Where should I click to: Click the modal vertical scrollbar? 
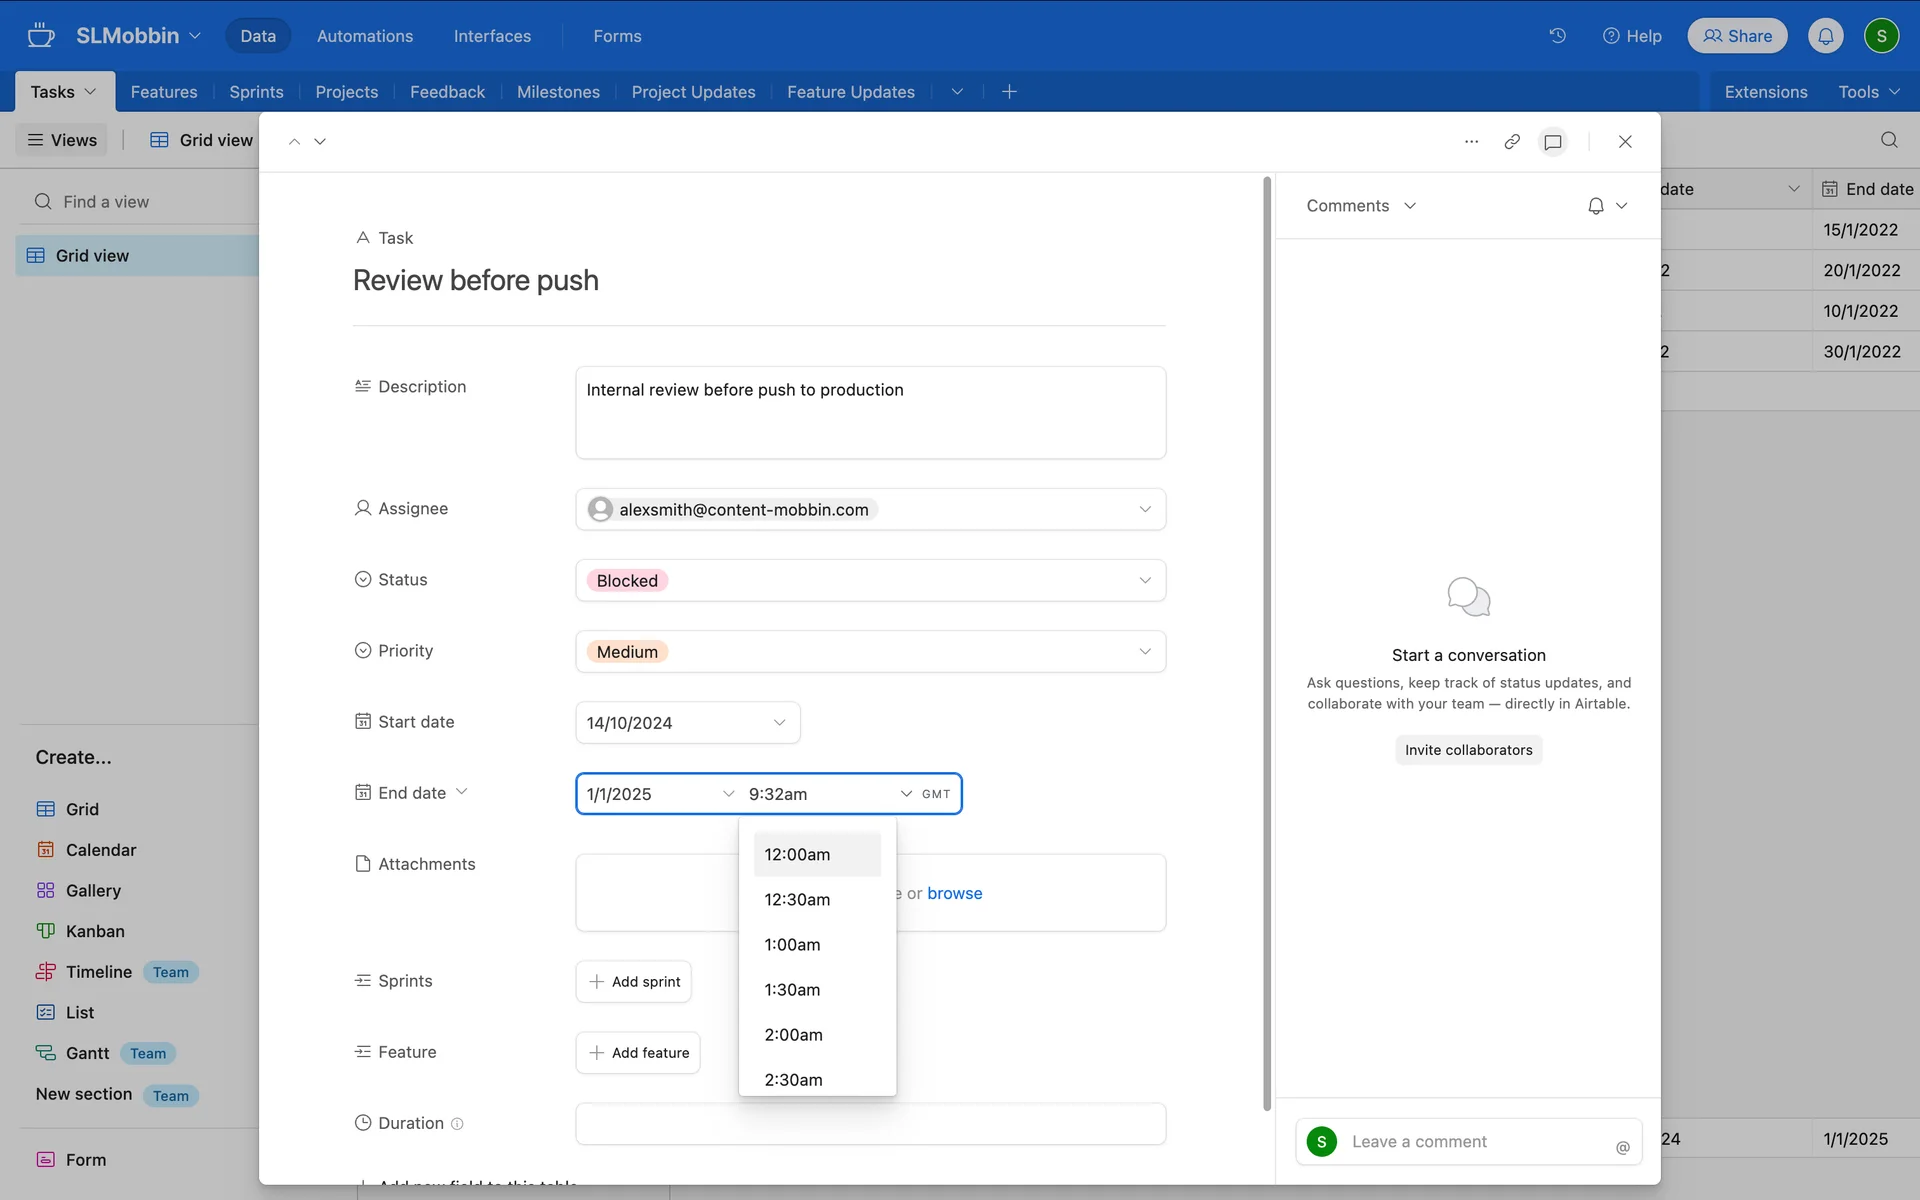point(1267,640)
